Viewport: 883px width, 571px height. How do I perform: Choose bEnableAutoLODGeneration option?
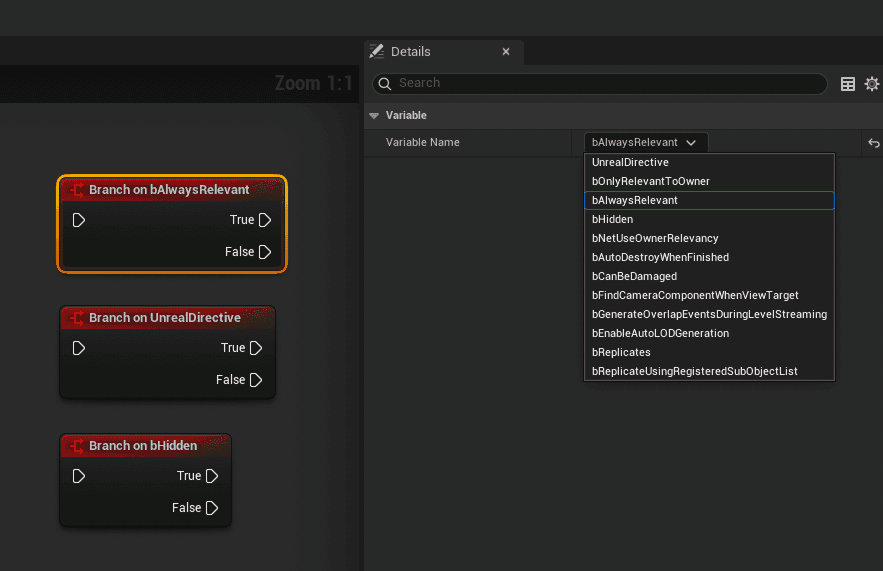[709, 333]
